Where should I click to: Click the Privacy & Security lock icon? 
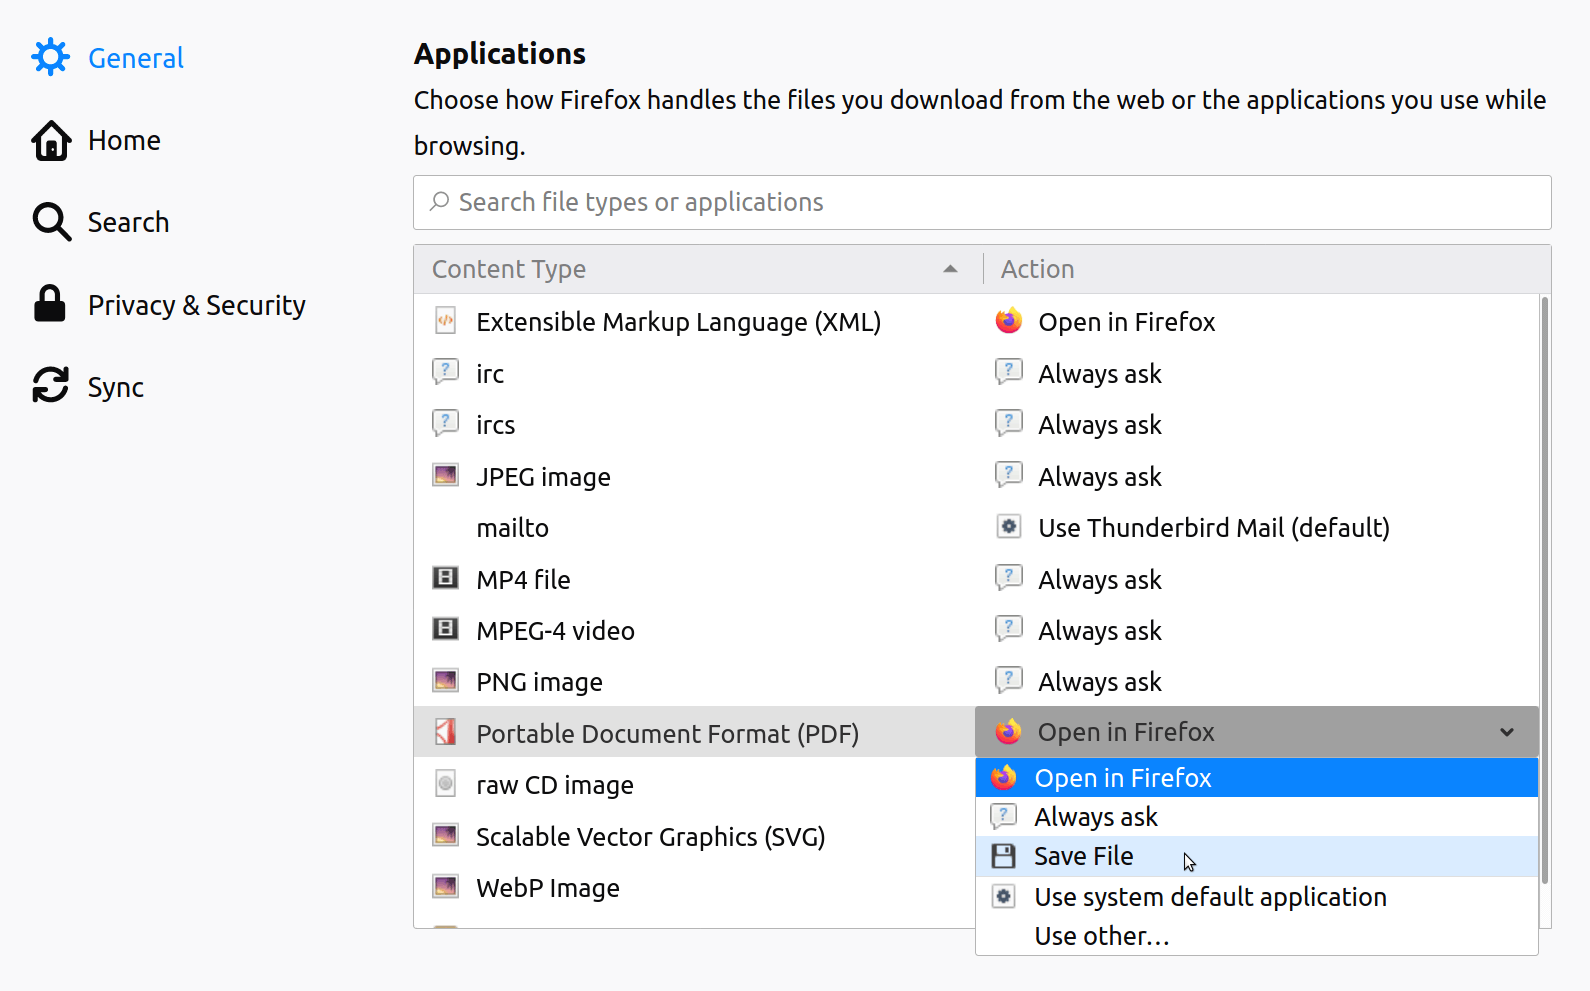click(49, 304)
